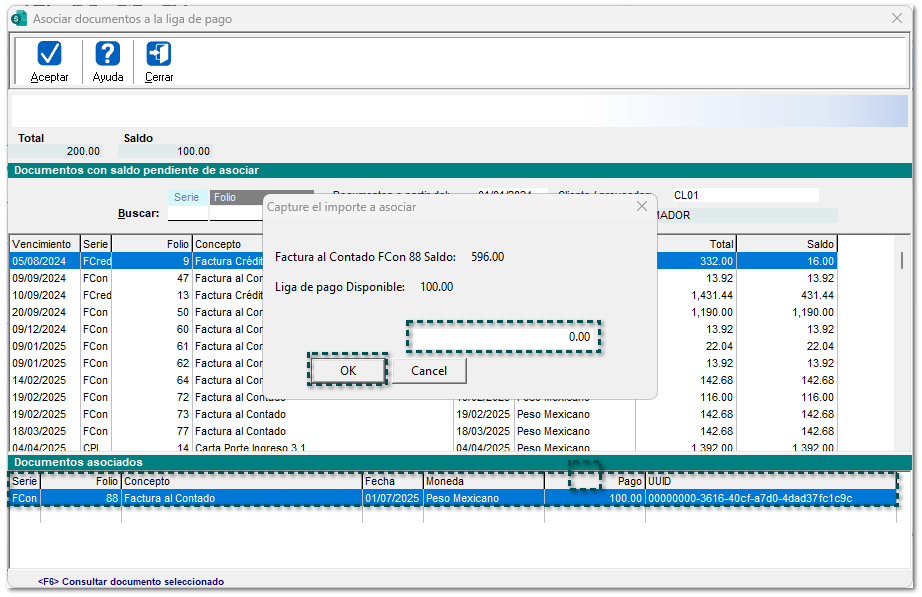Screen dimensions: 922x597
Task: Sort by Vencimiento column header
Action: (x=44, y=244)
